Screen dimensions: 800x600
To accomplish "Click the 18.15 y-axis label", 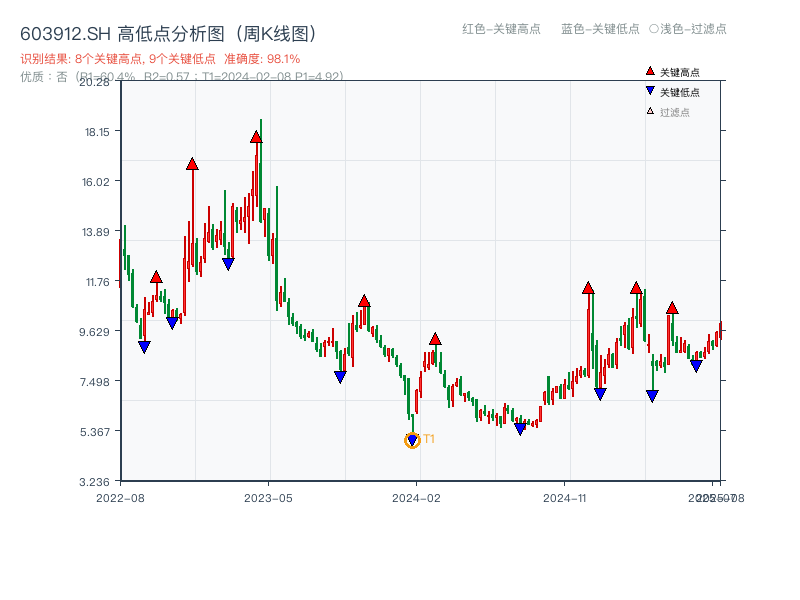I will (x=97, y=132).
